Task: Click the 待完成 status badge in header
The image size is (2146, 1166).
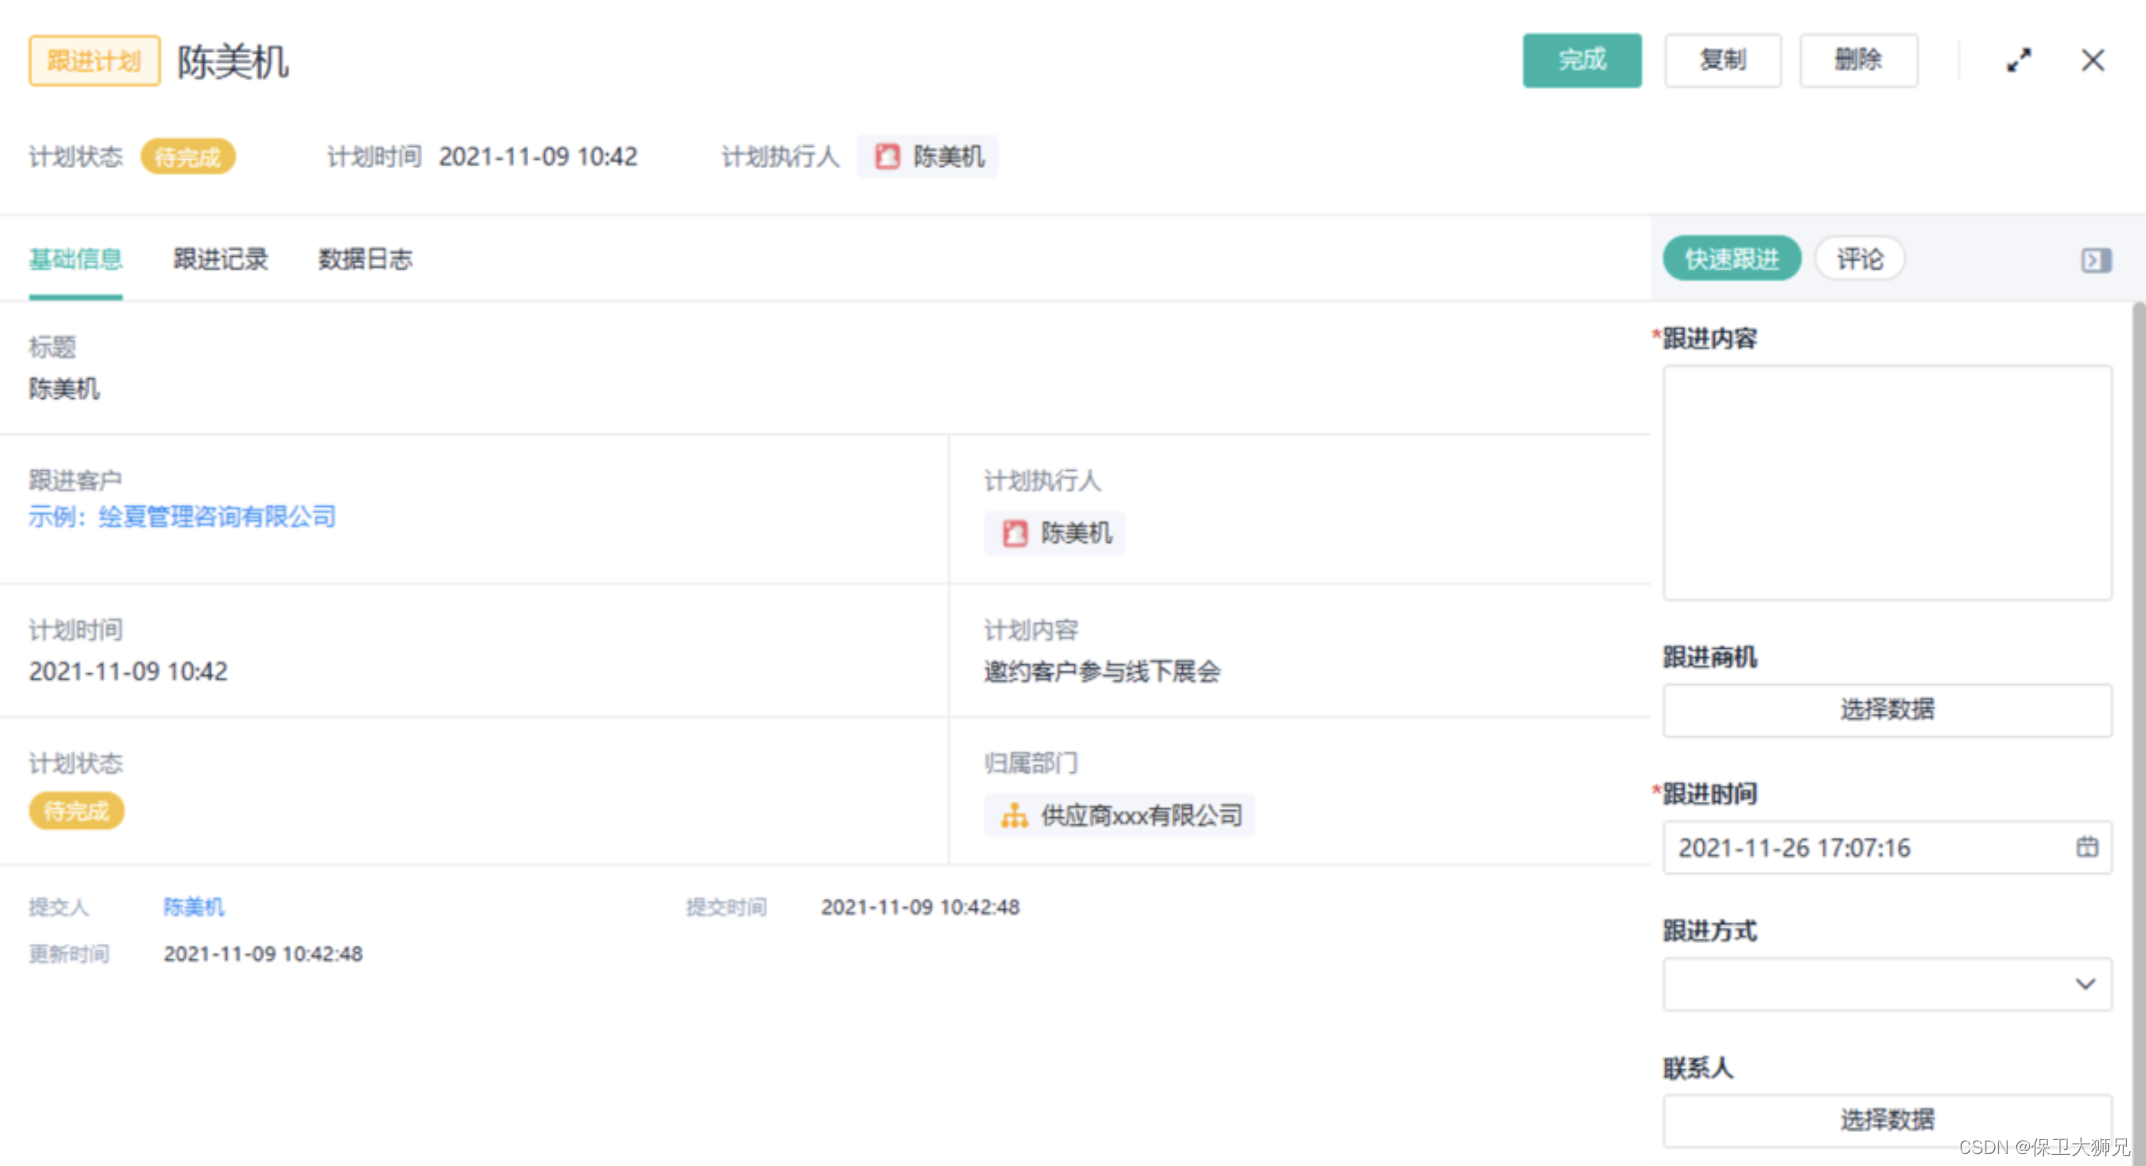Action: pos(188,157)
